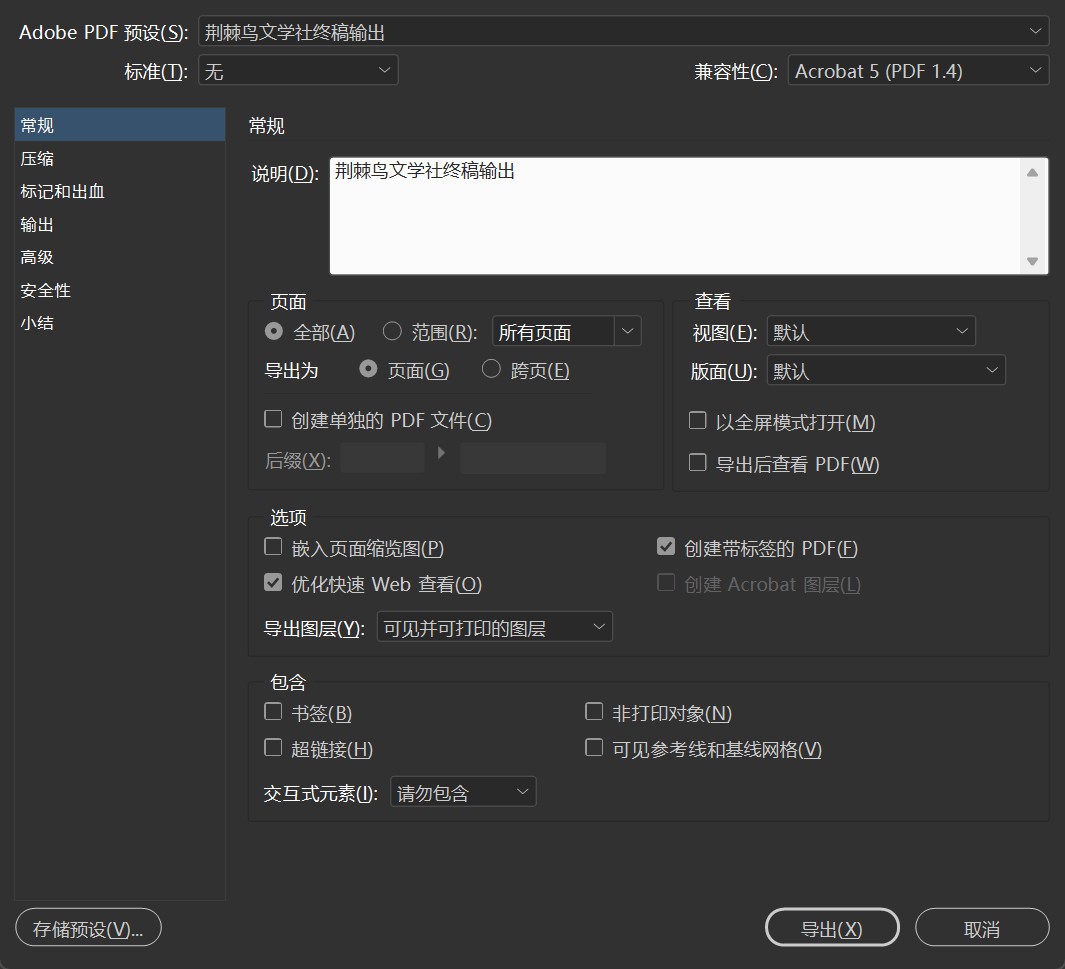Open the Adobe PDF 预设 dropdown

point(622,32)
